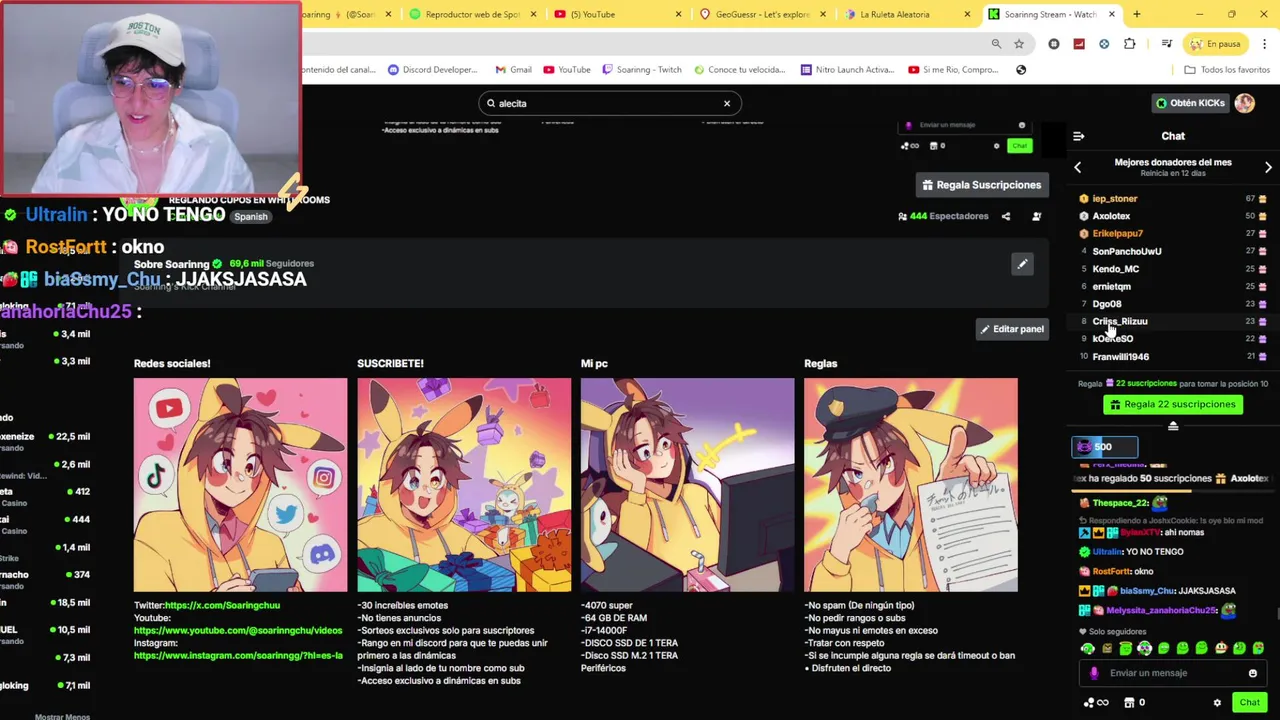Send the message with the green Chat button
This screenshot has width=1280, height=720.
point(1249,703)
